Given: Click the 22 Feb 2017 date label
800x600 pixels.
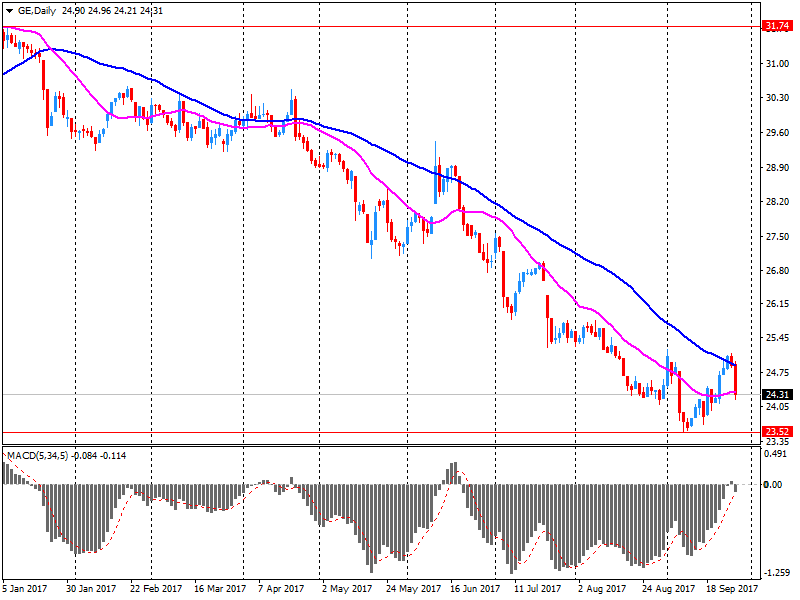Looking at the screenshot, I should (156, 589).
